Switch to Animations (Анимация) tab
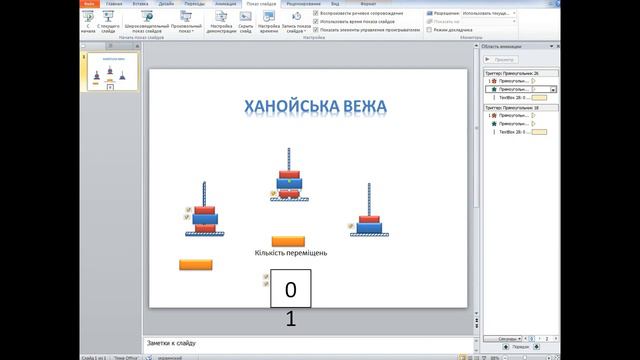 click(x=225, y=4)
